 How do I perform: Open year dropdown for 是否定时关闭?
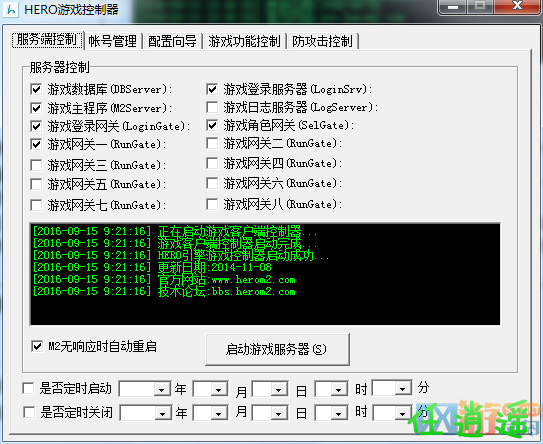tap(162, 414)
